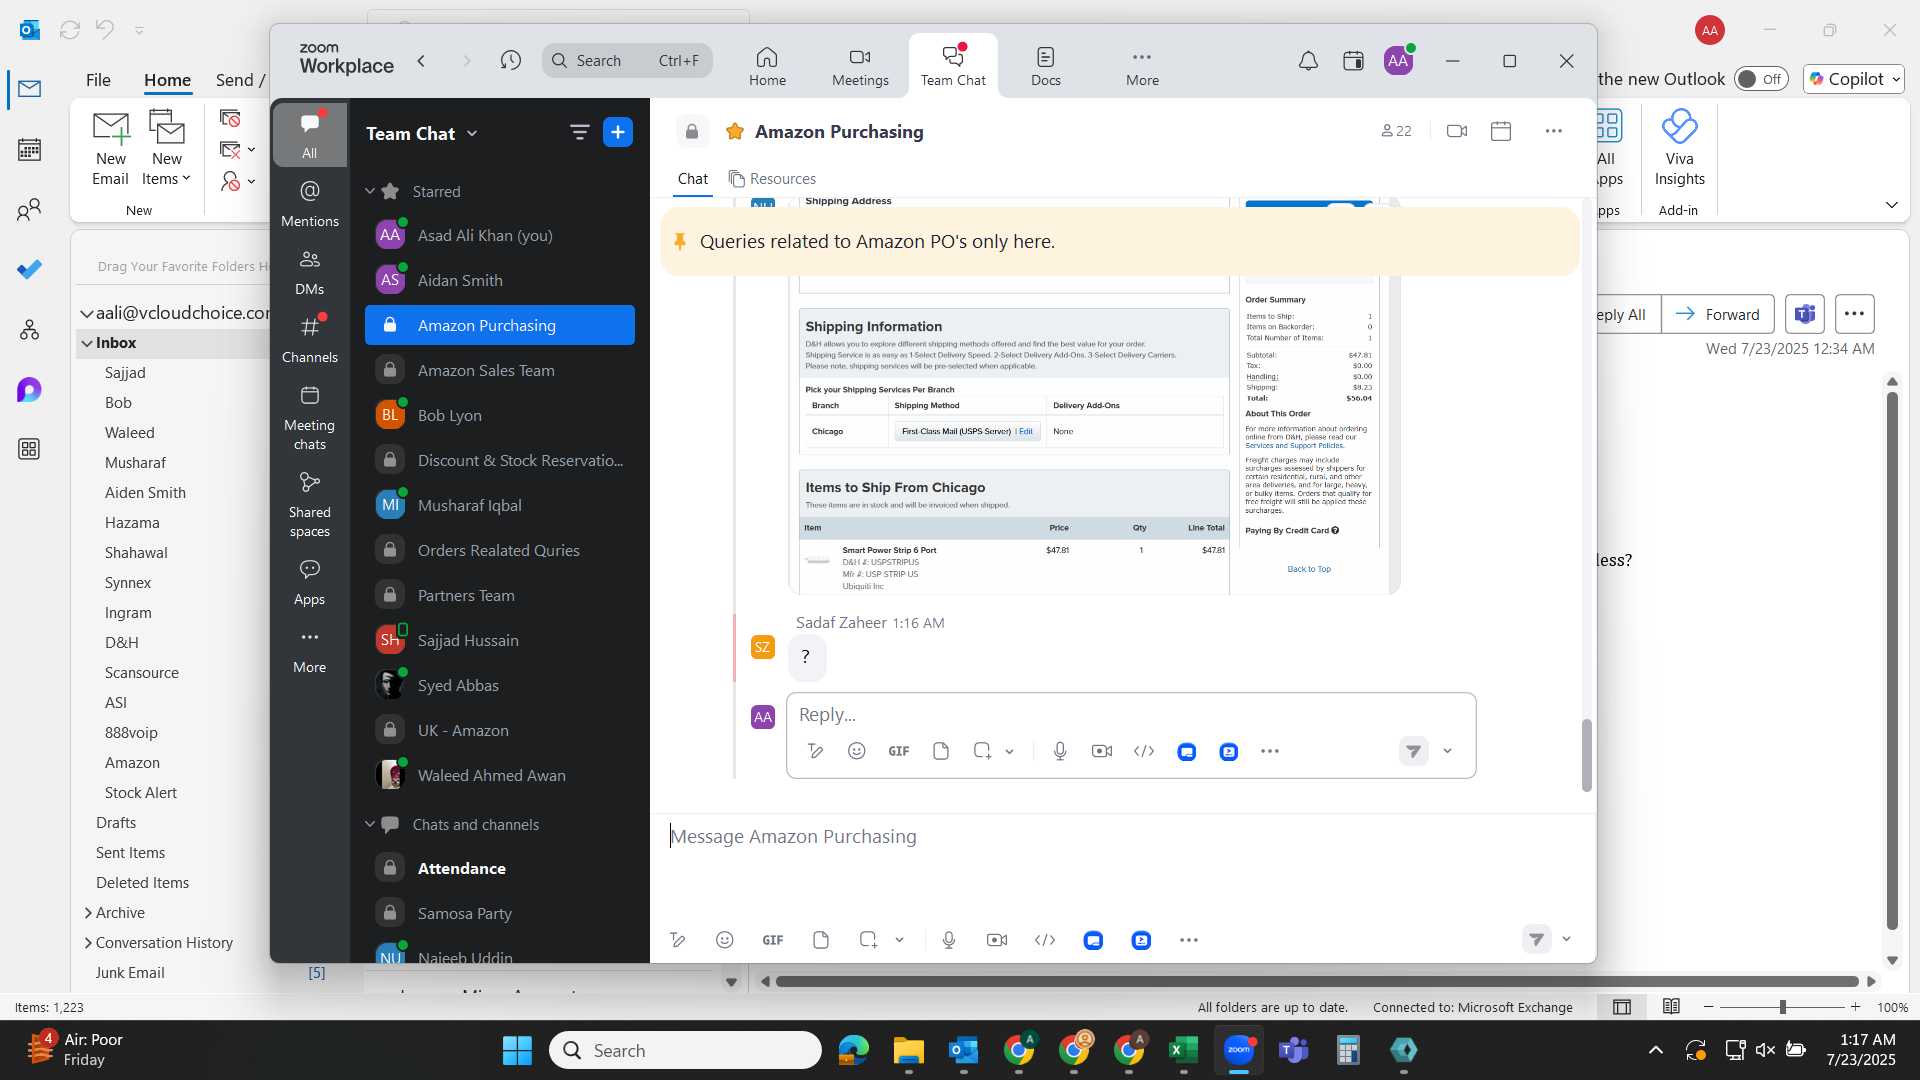The height and width of the screenshot is (1080, 1920).
Task: Open the Team Chat filter icon
Action: 579,132
